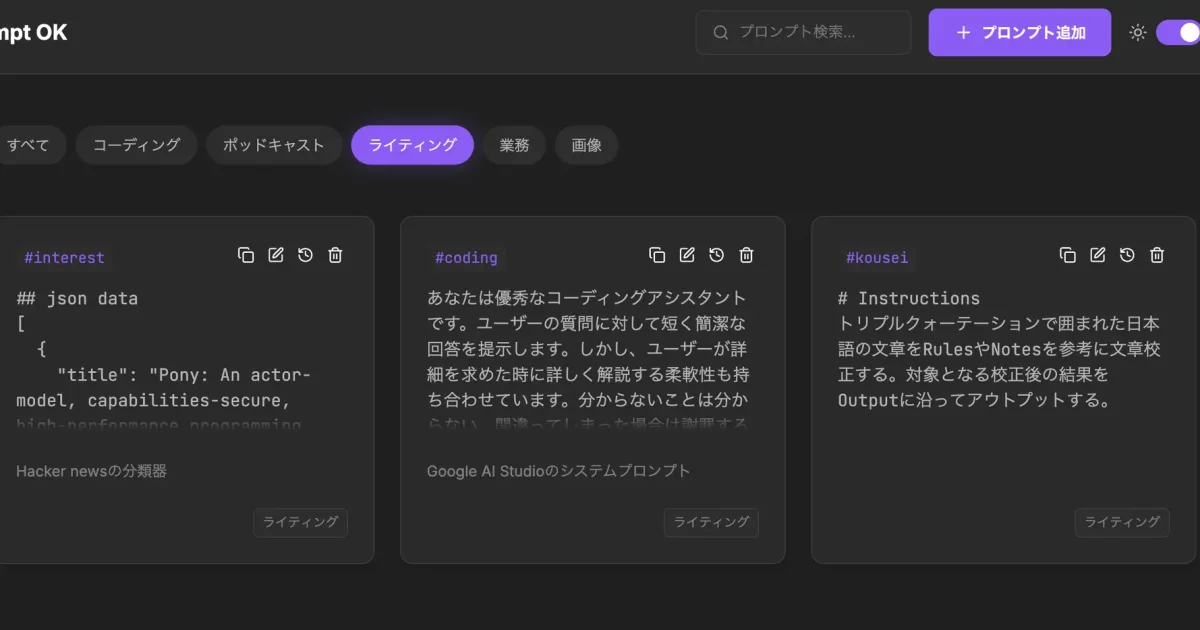Select the コーディング category filter
1200x630 pixels.
(136, 145)
